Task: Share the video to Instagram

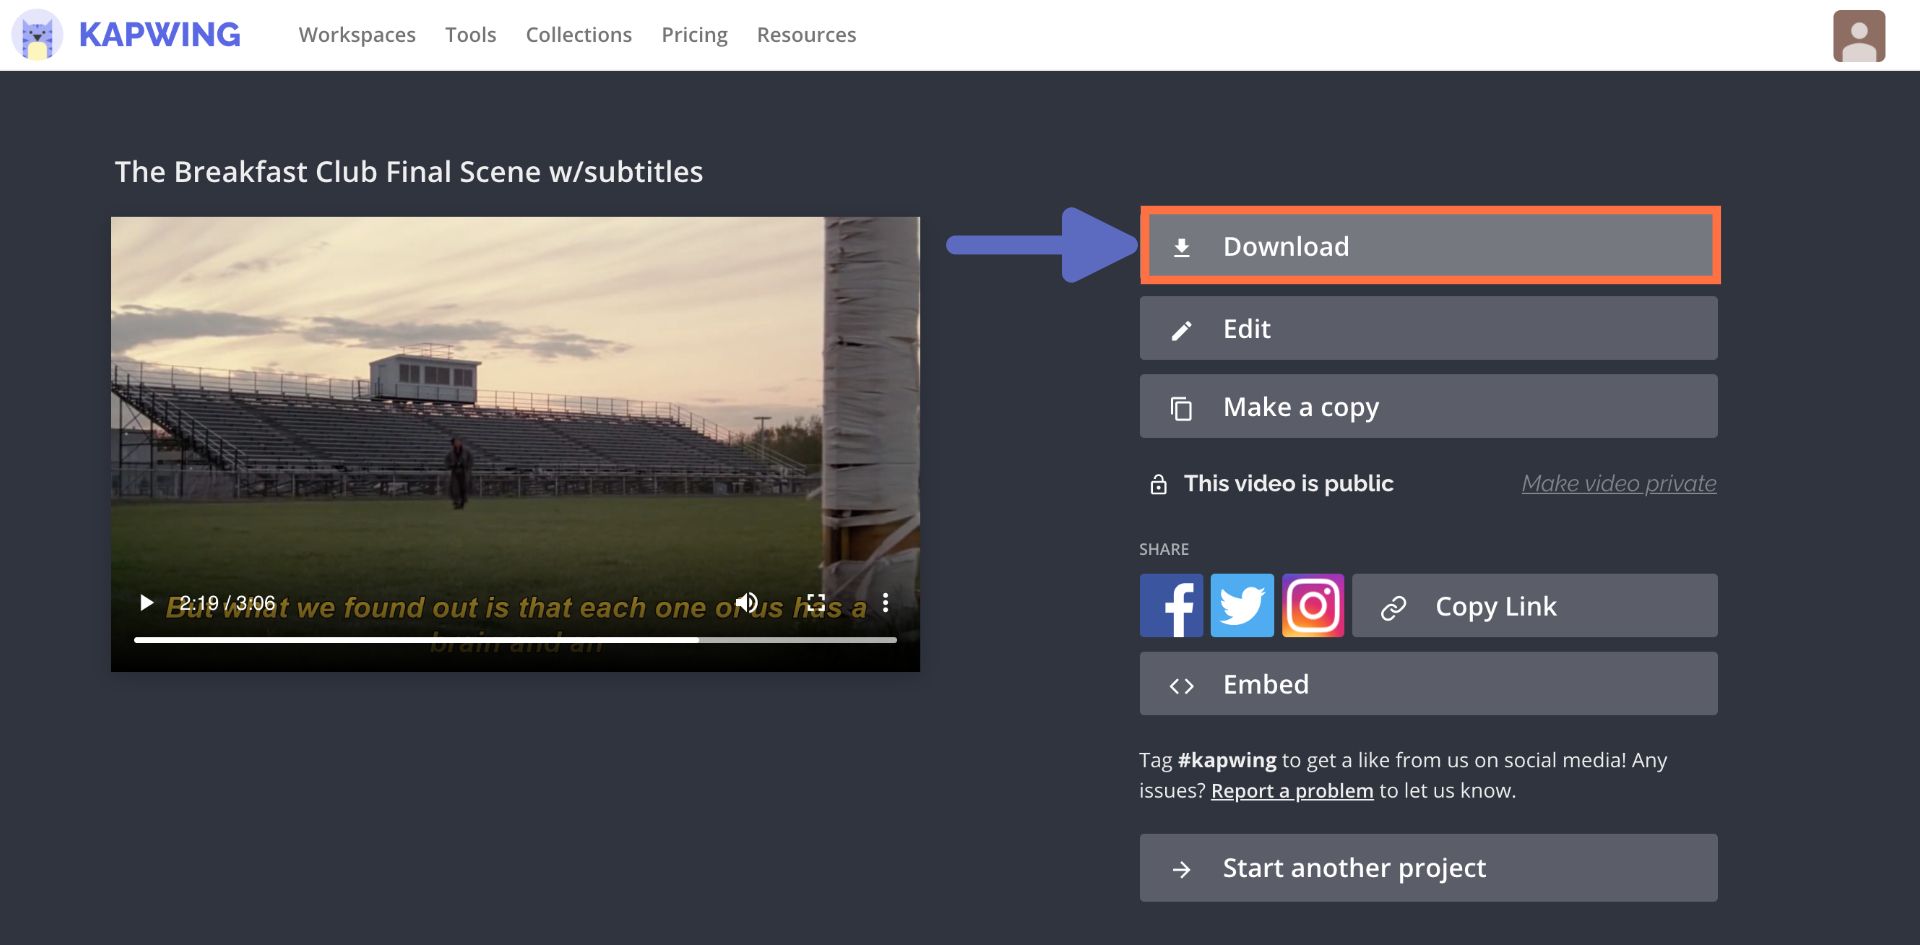Action: click(x=1313, y=605)
